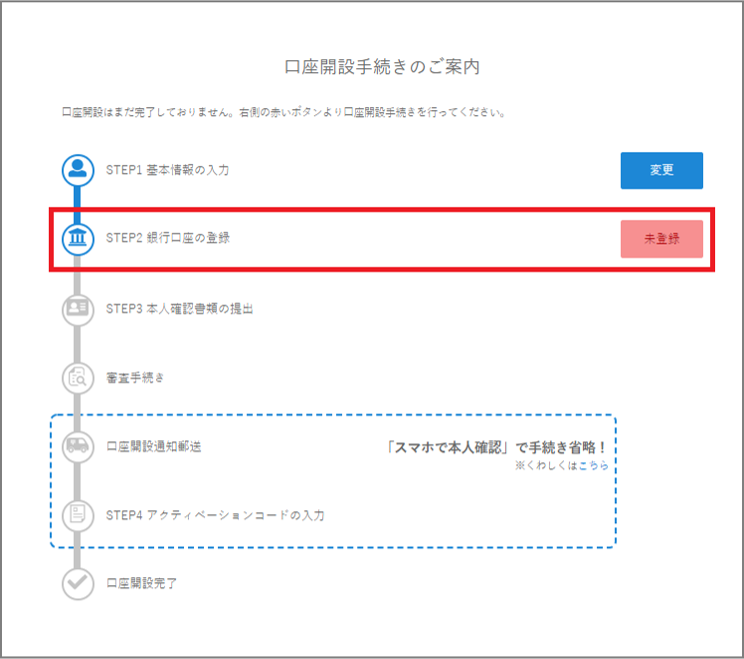Screen dimensions: 744x659
Task: Click the STEP2 bank building icon
Action: [78, 239]
